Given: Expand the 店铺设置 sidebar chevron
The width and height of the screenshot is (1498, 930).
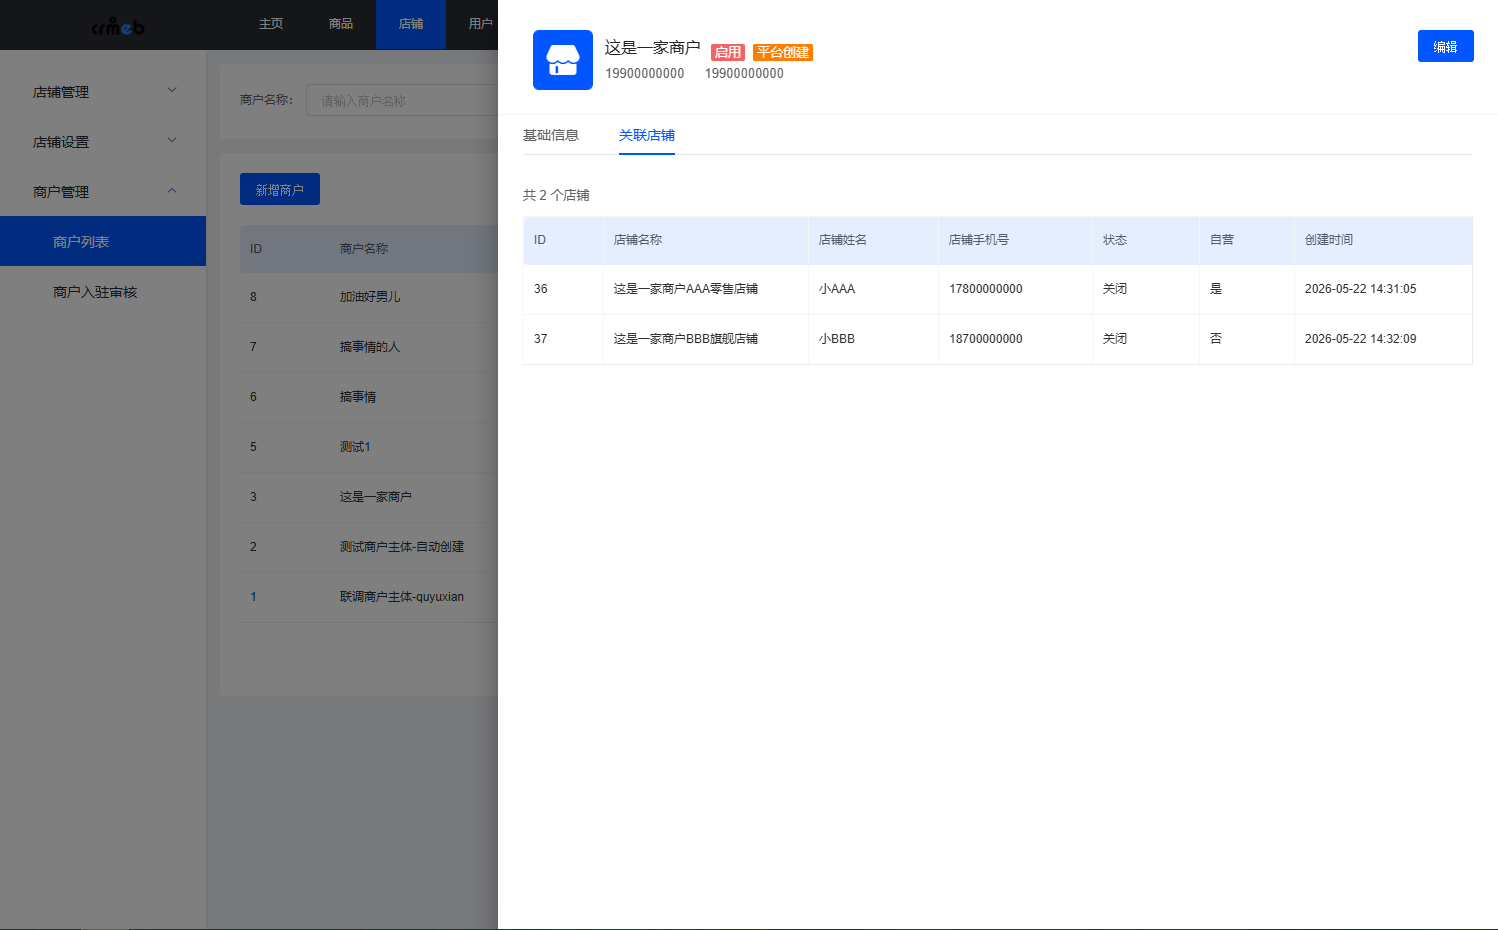Looking at the screenshot, I should point(172,140).
